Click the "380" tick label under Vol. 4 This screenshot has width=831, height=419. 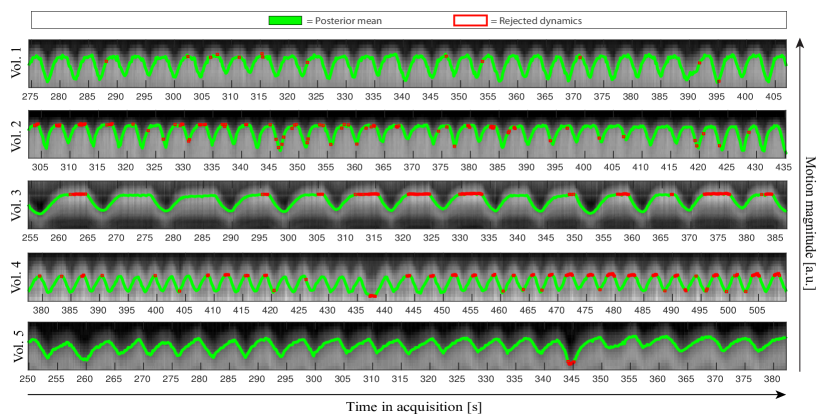pos(41,310)
